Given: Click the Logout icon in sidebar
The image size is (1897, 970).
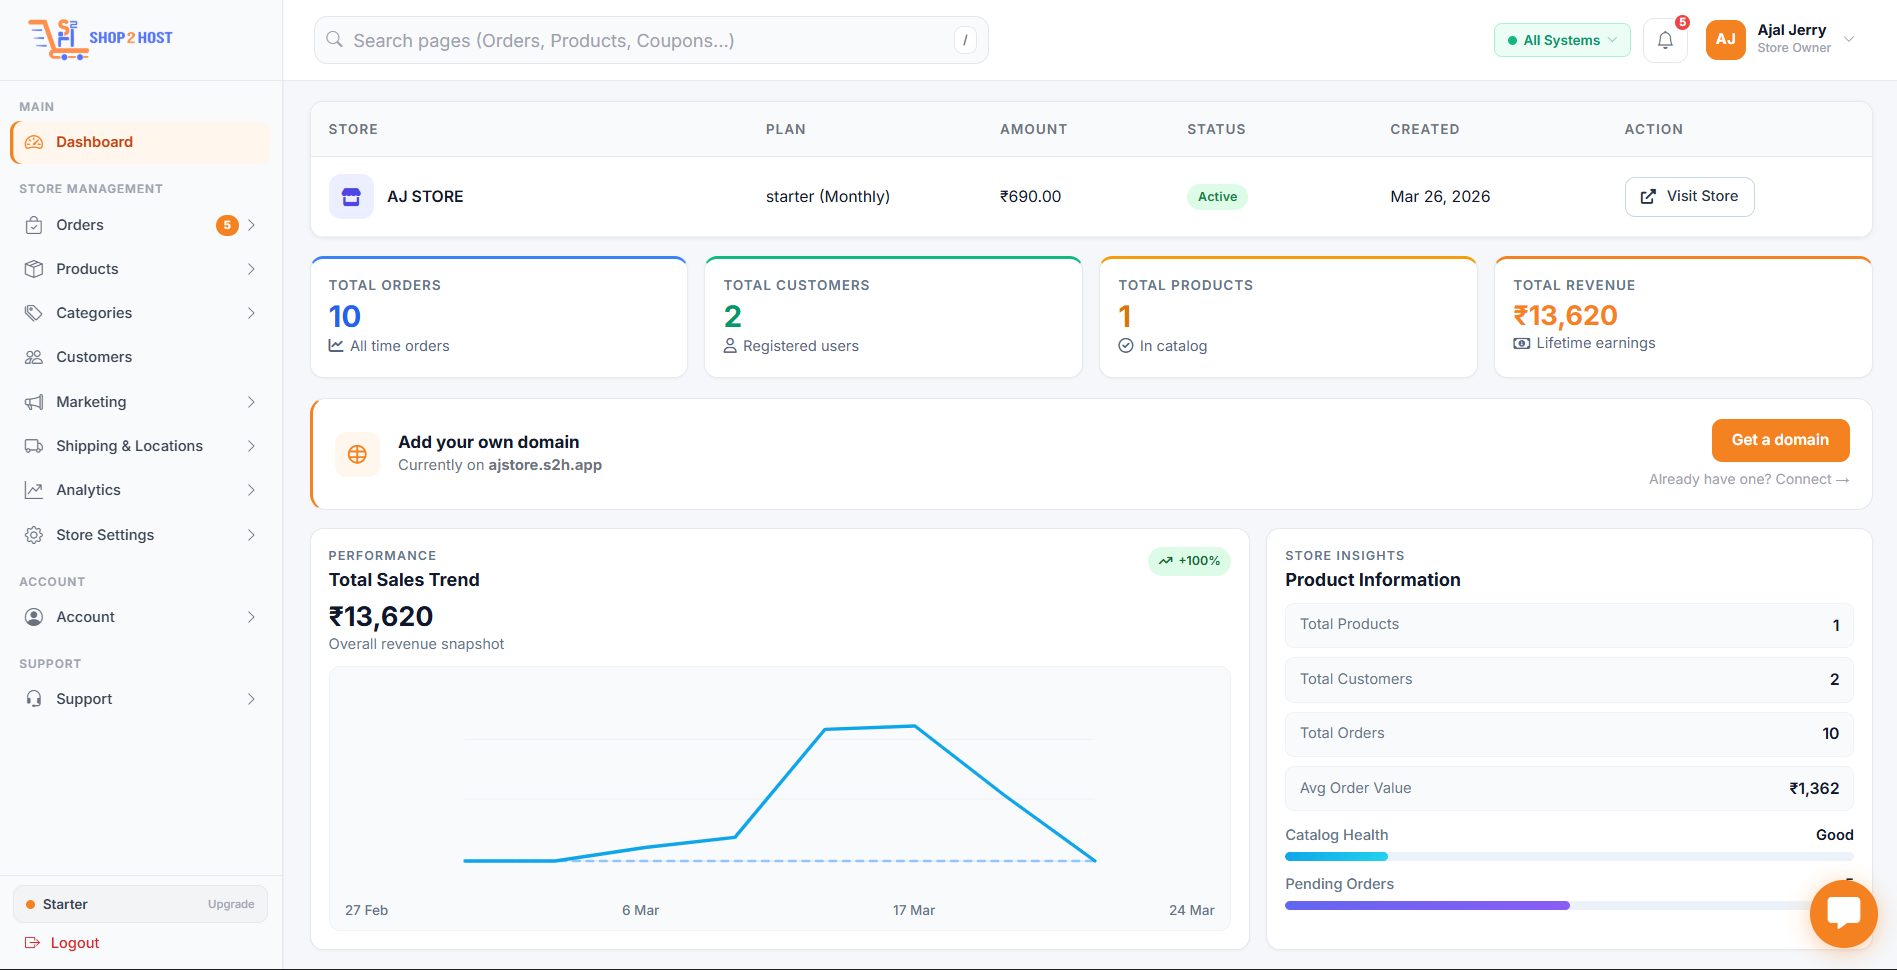Looking at the screenshot, I should click(x=32, y=943).
